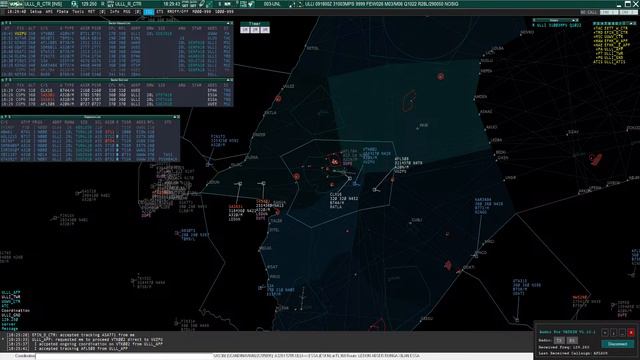Collapse the departure list panel
The height and width of the screenshot is (360, 640).
click(174, 117)
